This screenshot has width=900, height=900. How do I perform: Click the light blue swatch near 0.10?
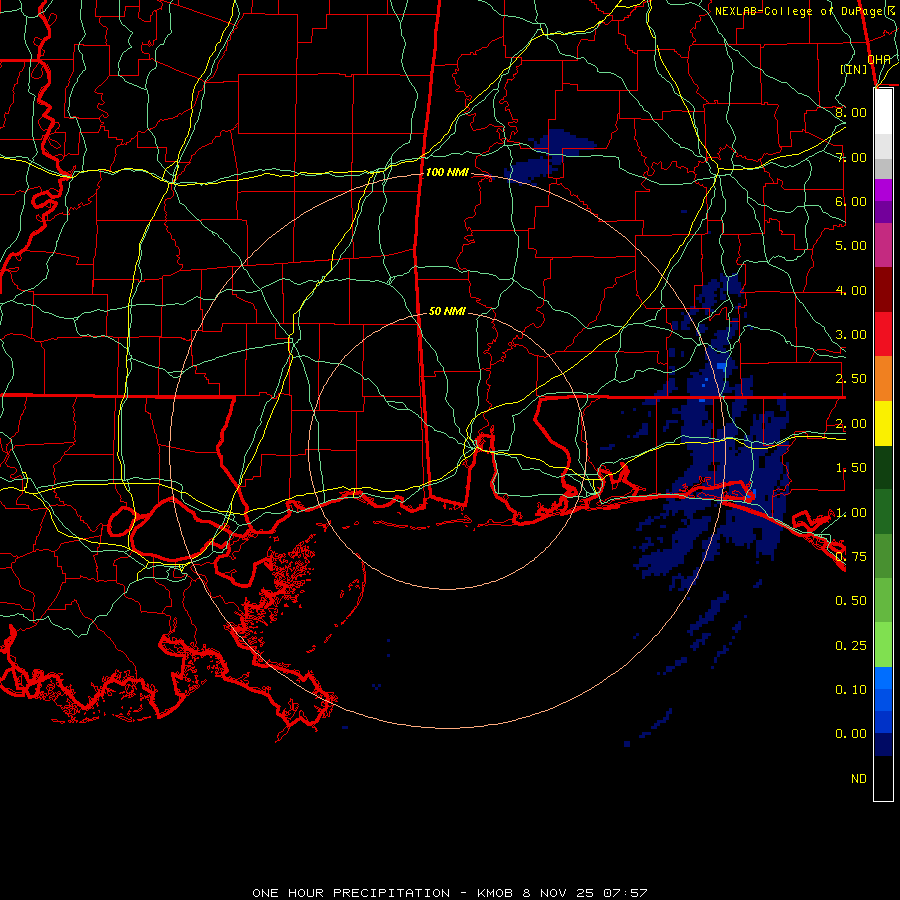883,678
